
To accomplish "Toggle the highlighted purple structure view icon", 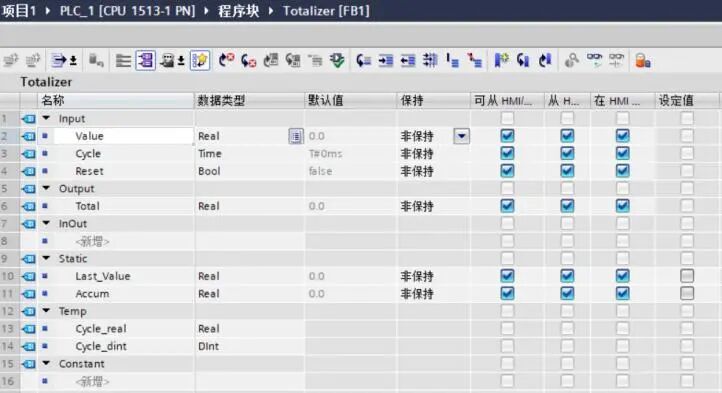I will click(146, 60).
